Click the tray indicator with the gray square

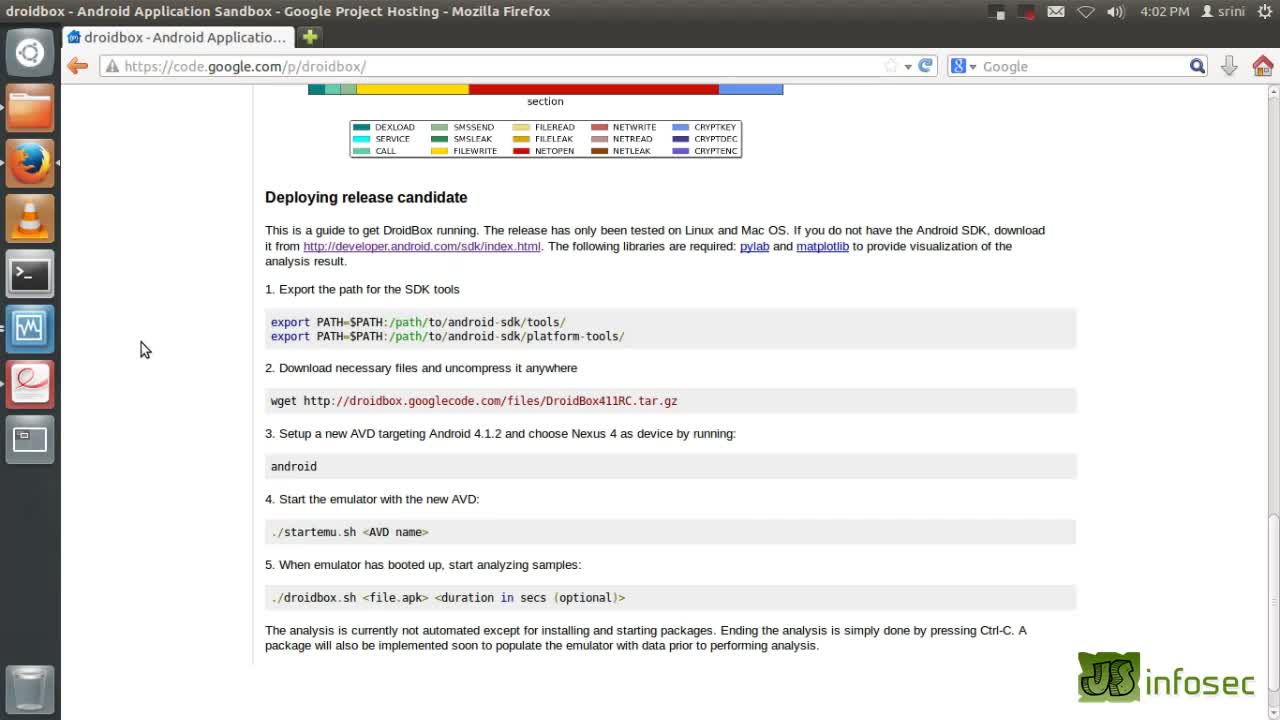996,12
